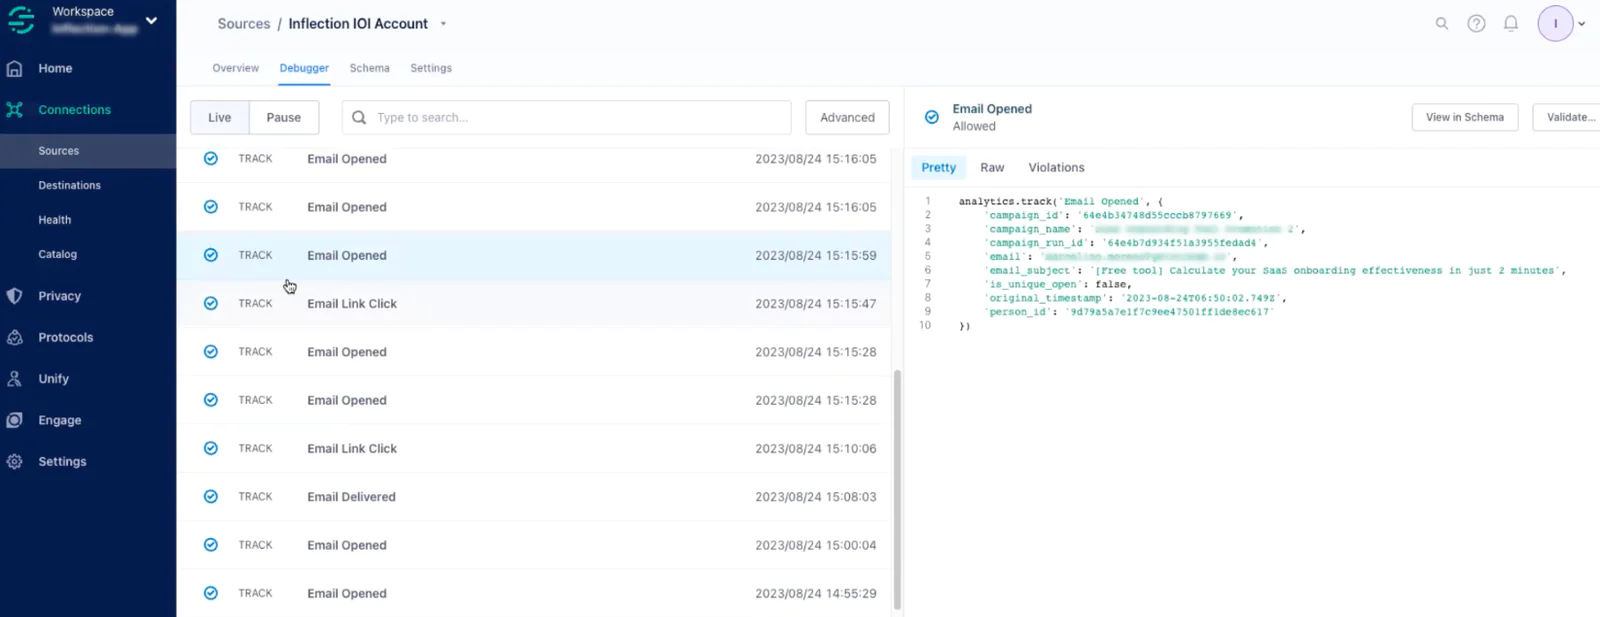Open the Schema tab
Viewport: 1600px width, 617px height.
point(369,68)
